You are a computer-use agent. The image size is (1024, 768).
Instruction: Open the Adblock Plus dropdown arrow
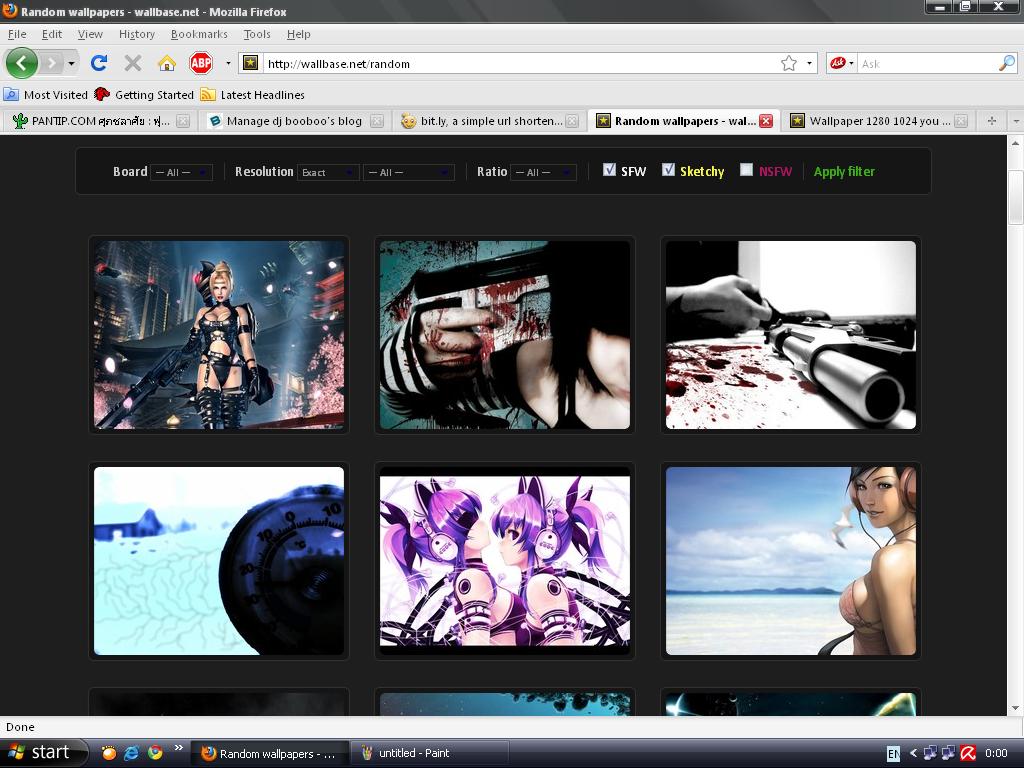click(x=228, y=63)
